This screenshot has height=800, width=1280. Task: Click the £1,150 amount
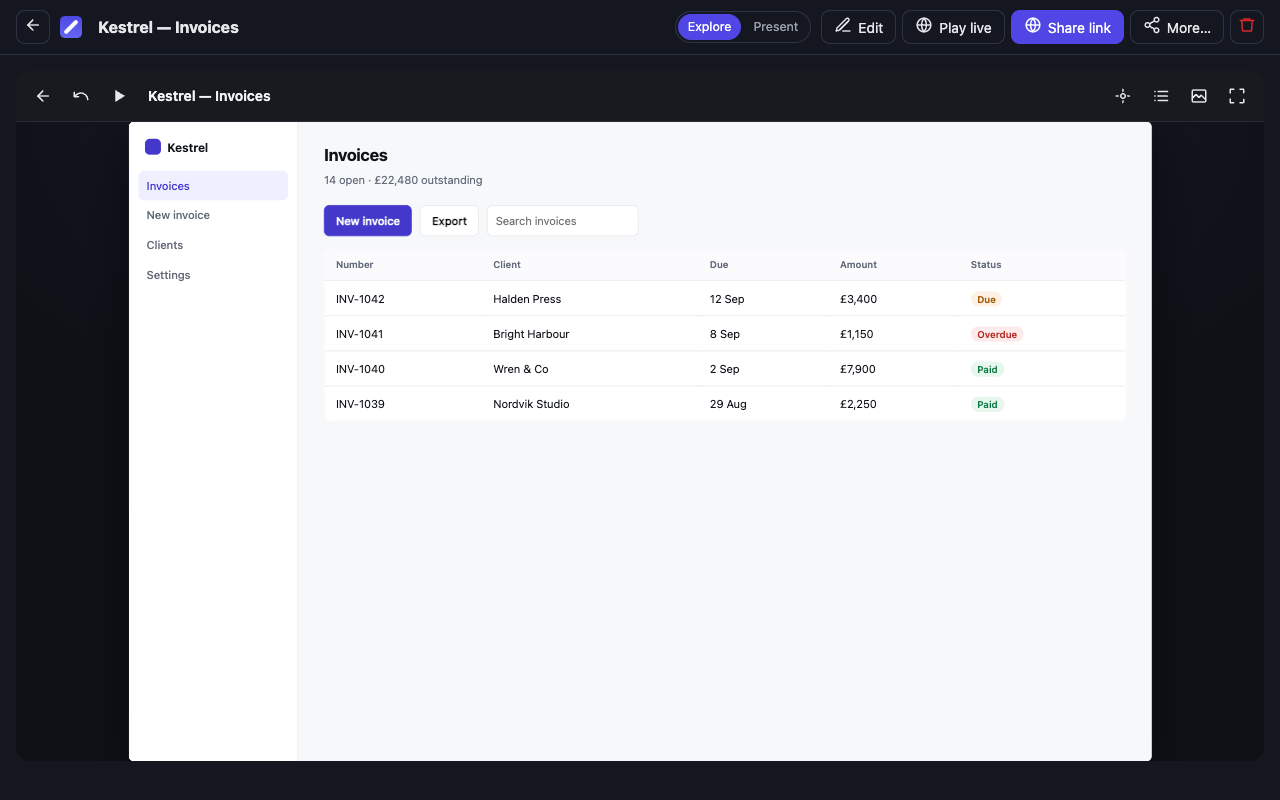click(x=857, y=334)
